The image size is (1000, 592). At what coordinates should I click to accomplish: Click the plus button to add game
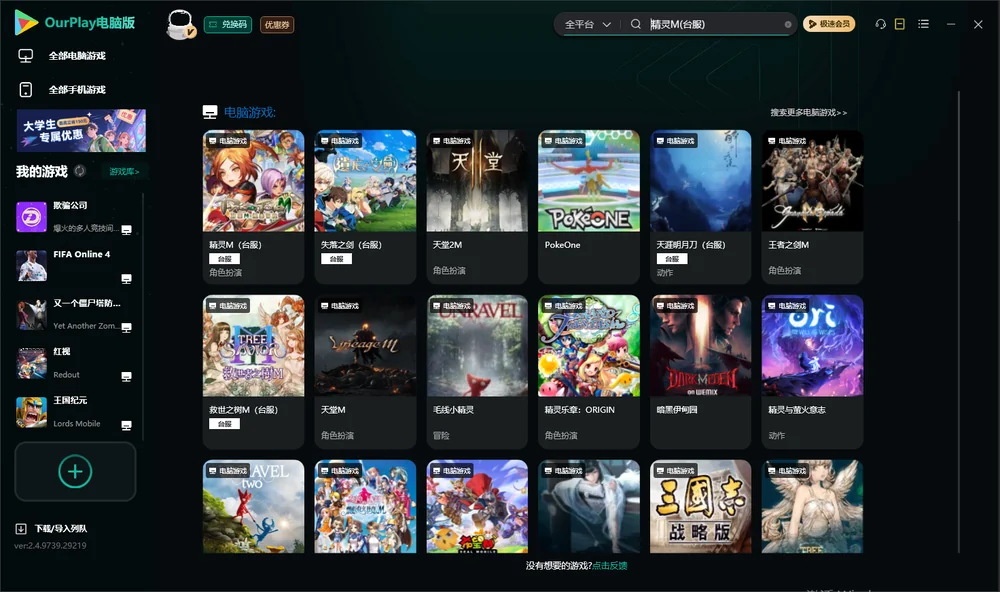pos(75,471)
